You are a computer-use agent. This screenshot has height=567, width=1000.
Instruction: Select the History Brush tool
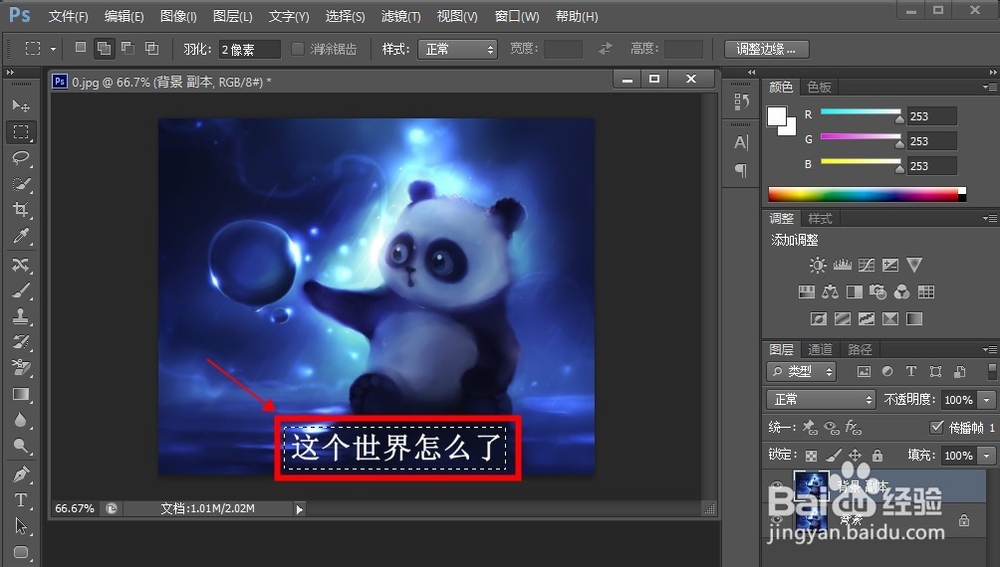click(x=21, y=342)
